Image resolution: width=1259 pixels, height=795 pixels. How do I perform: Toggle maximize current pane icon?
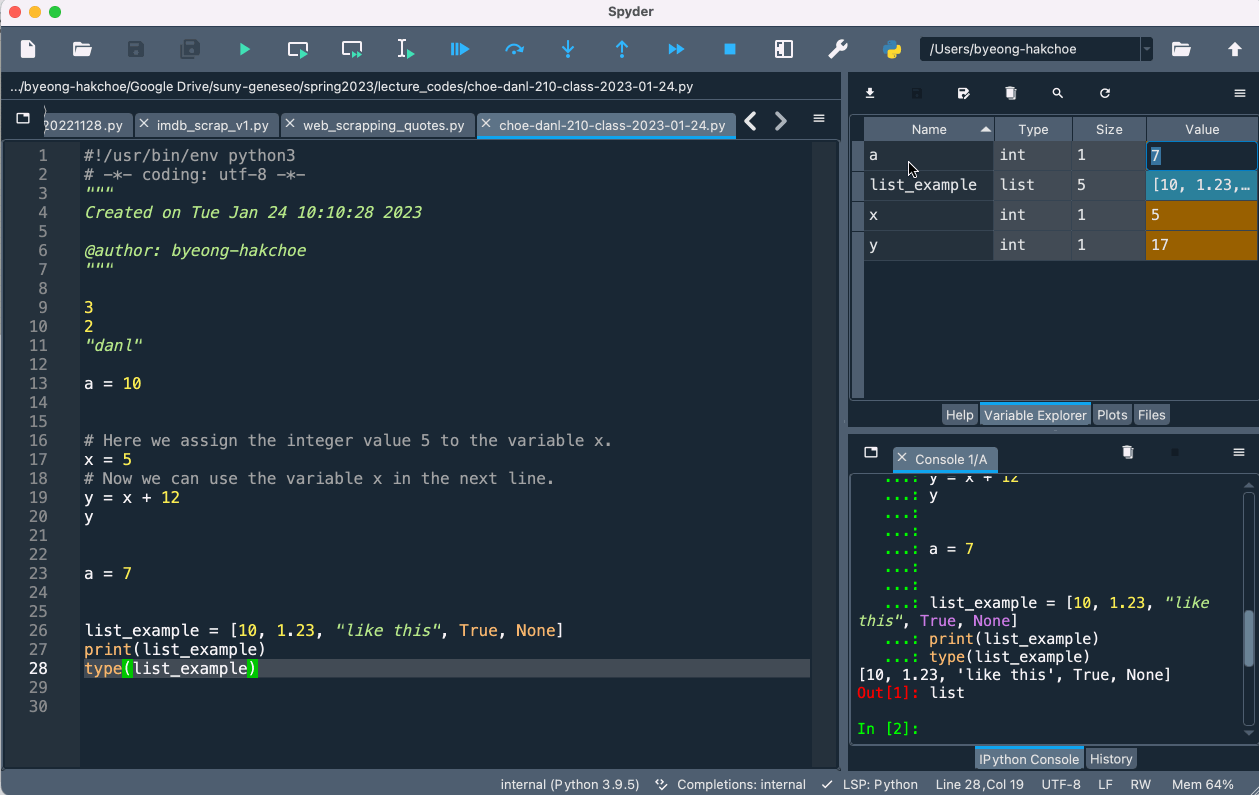tap(784, 49)
